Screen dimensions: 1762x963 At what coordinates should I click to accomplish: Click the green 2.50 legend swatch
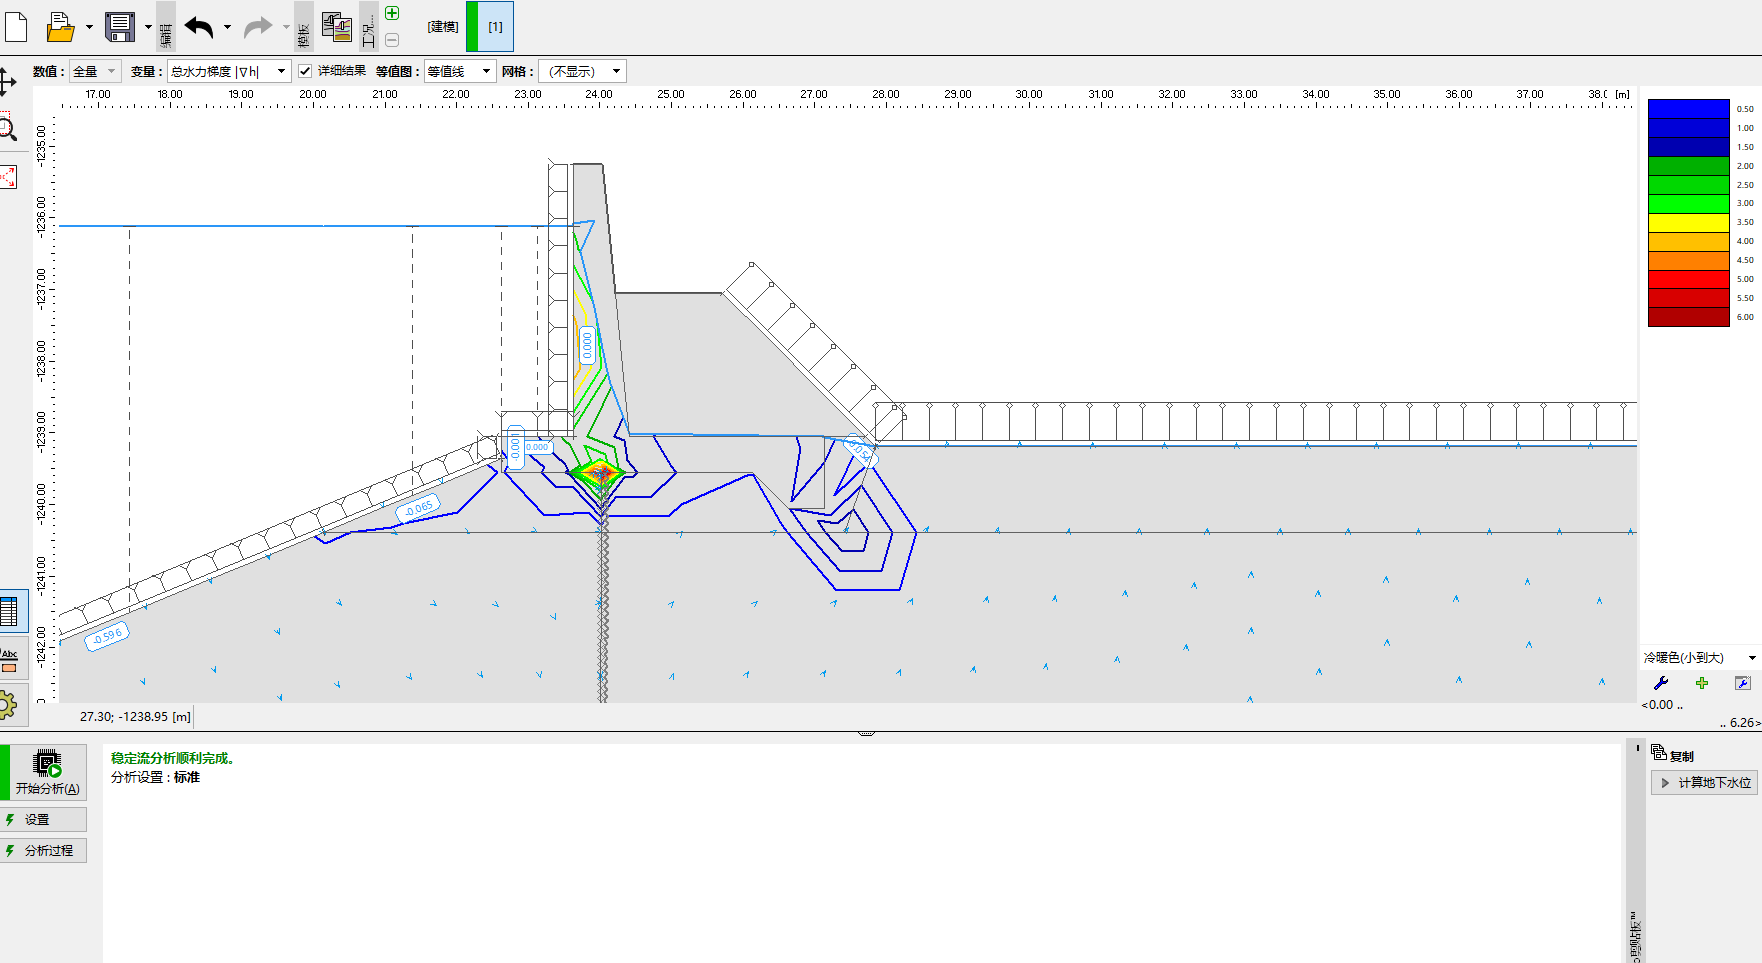1689,185
